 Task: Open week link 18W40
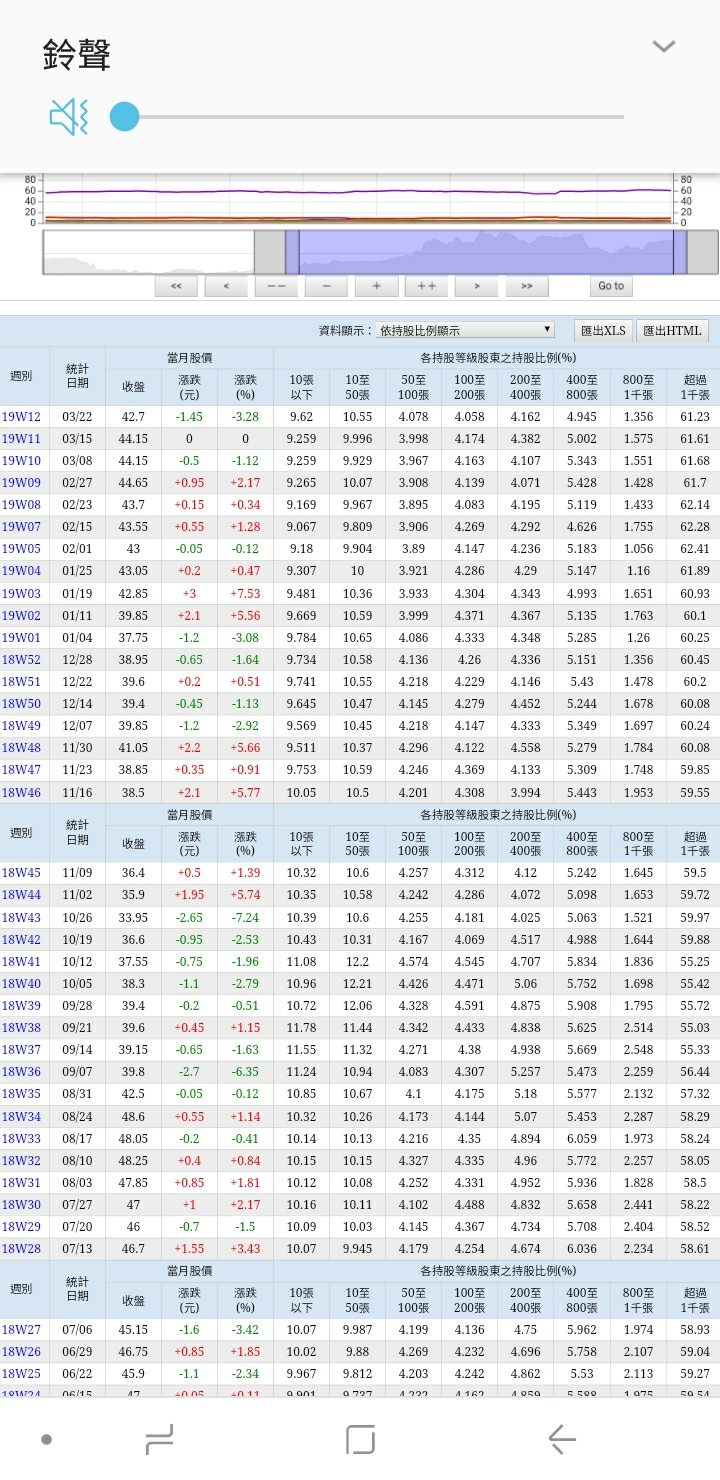(21, 984)
